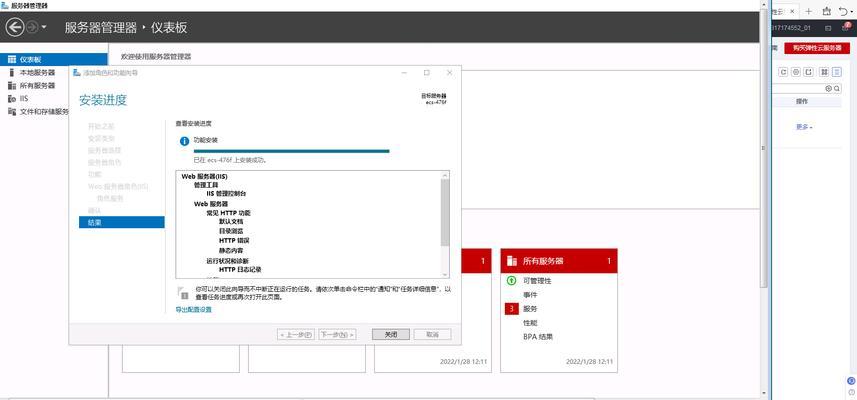
Task: Click the results list scrollbar thumb
Action: (x=445, y=212)
